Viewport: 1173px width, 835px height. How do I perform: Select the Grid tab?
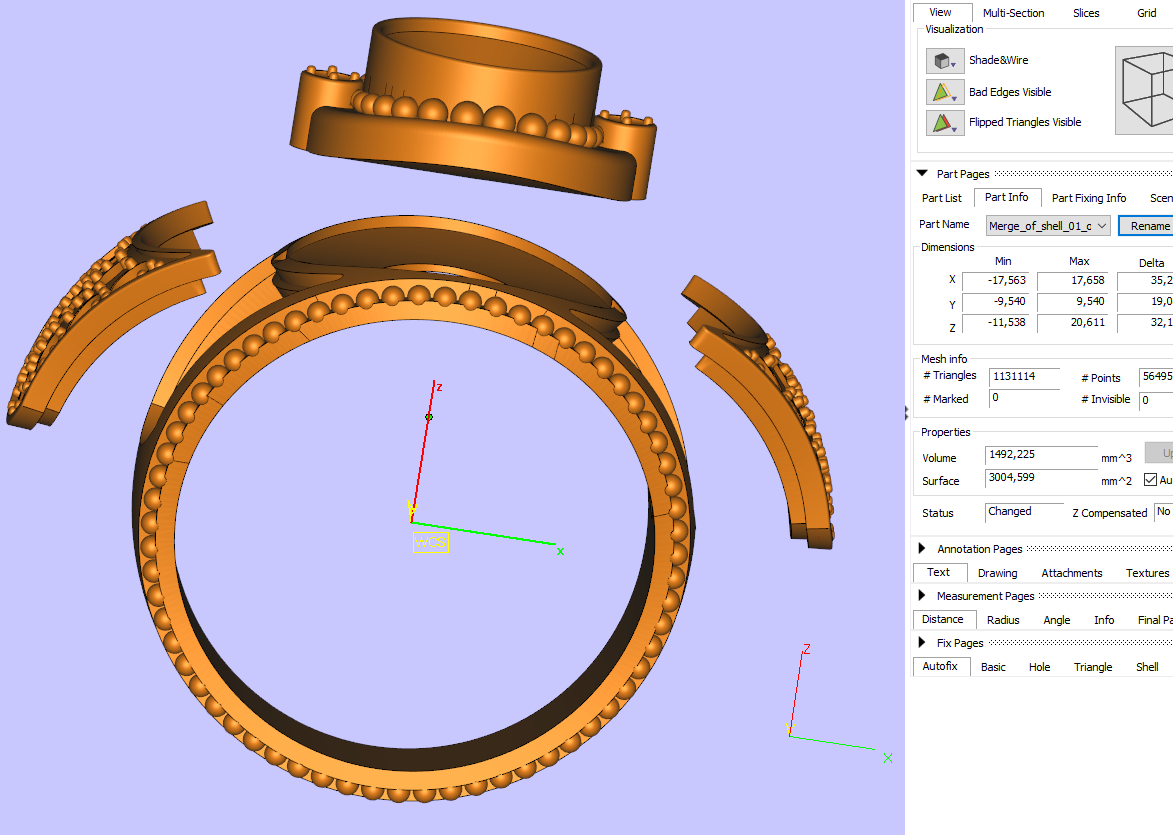[1147, 13]
